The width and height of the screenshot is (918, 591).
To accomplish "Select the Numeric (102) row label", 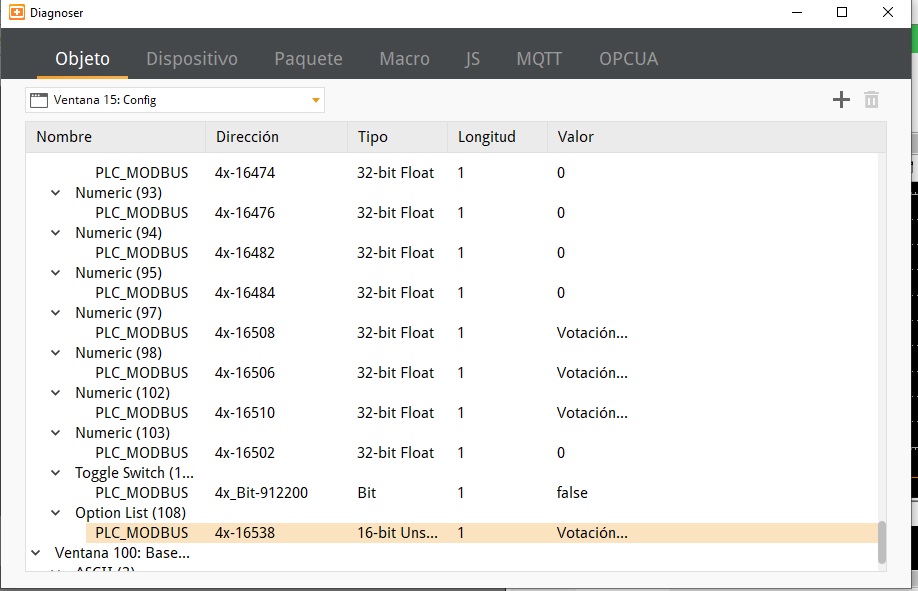I will click(x=122, y=392).
